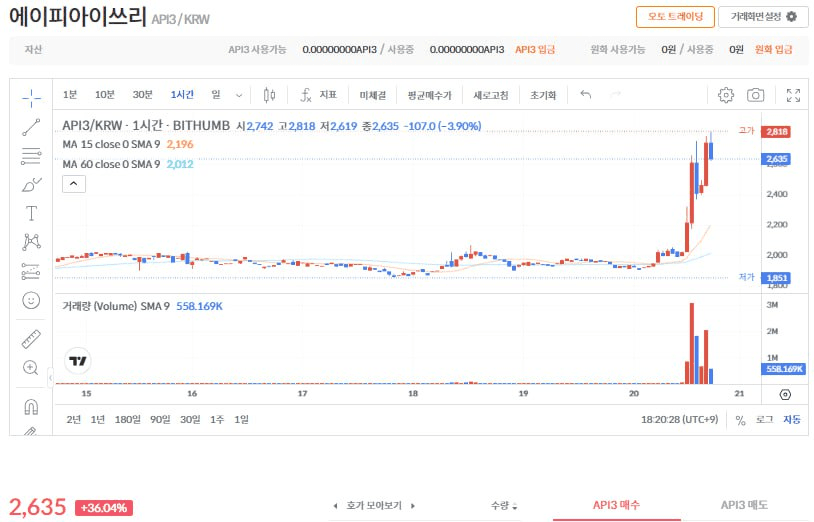This screenshot has height=522, width=814.
Task: Take a chart snapshot with camera icon
Action: tap(755, 95)
